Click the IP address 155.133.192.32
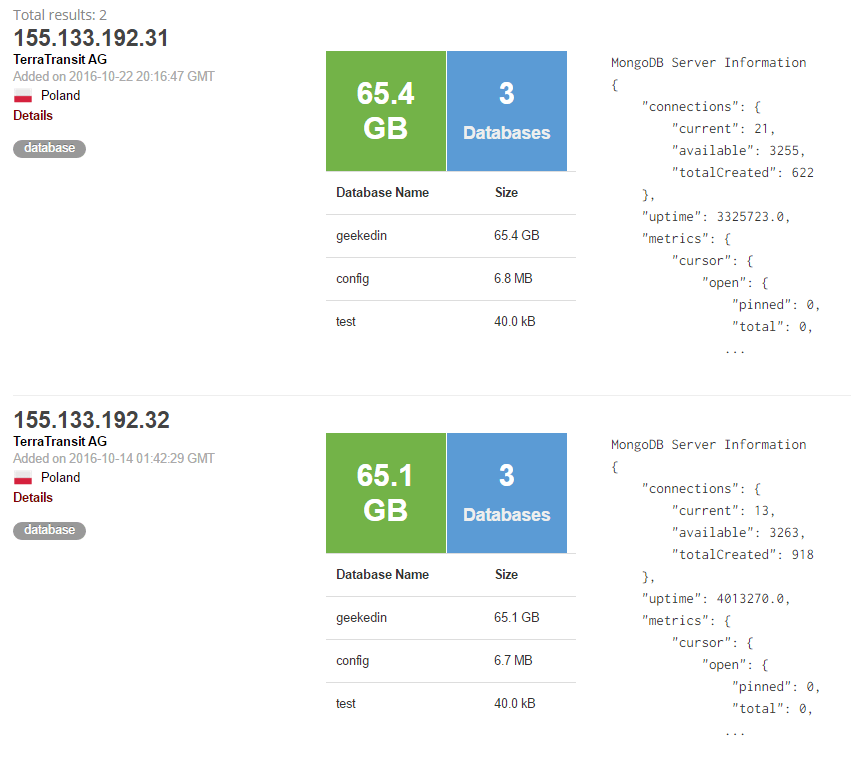 (x=90, y=420)
